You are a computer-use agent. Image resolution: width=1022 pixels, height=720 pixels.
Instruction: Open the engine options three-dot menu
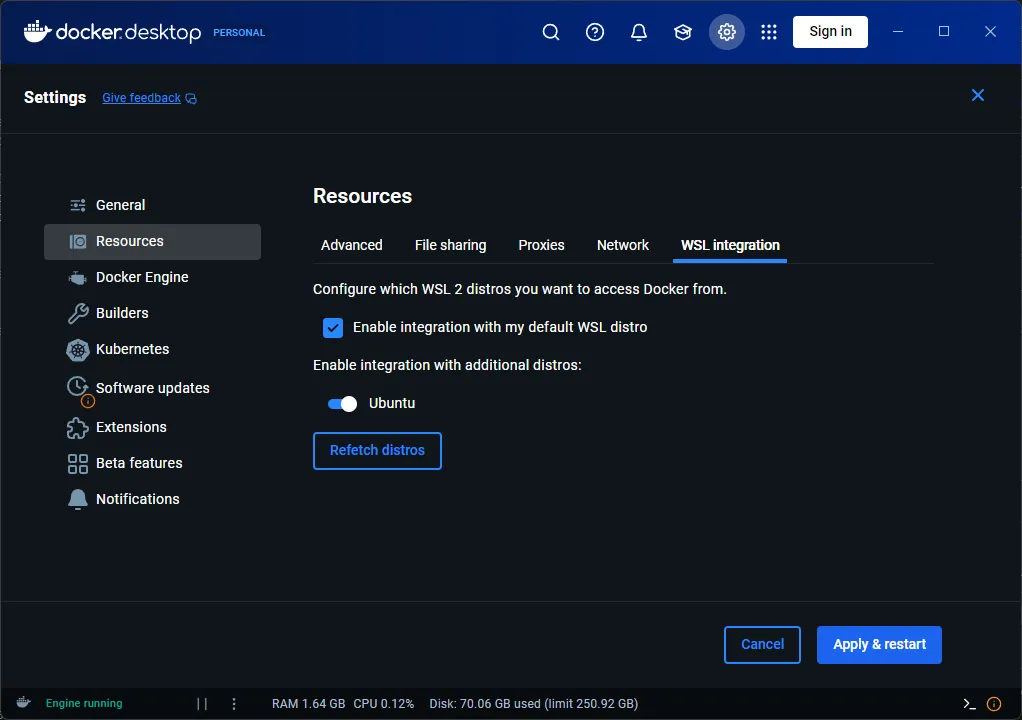point(234,704)
